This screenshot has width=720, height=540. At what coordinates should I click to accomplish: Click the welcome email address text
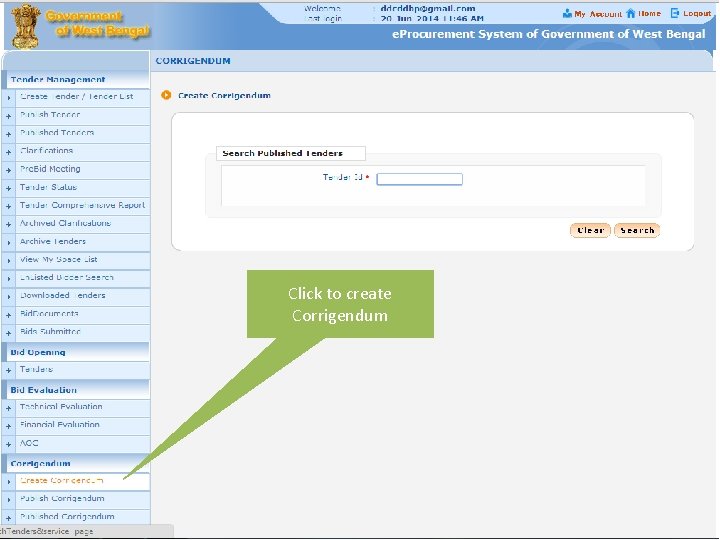click(x=428, y=8)
